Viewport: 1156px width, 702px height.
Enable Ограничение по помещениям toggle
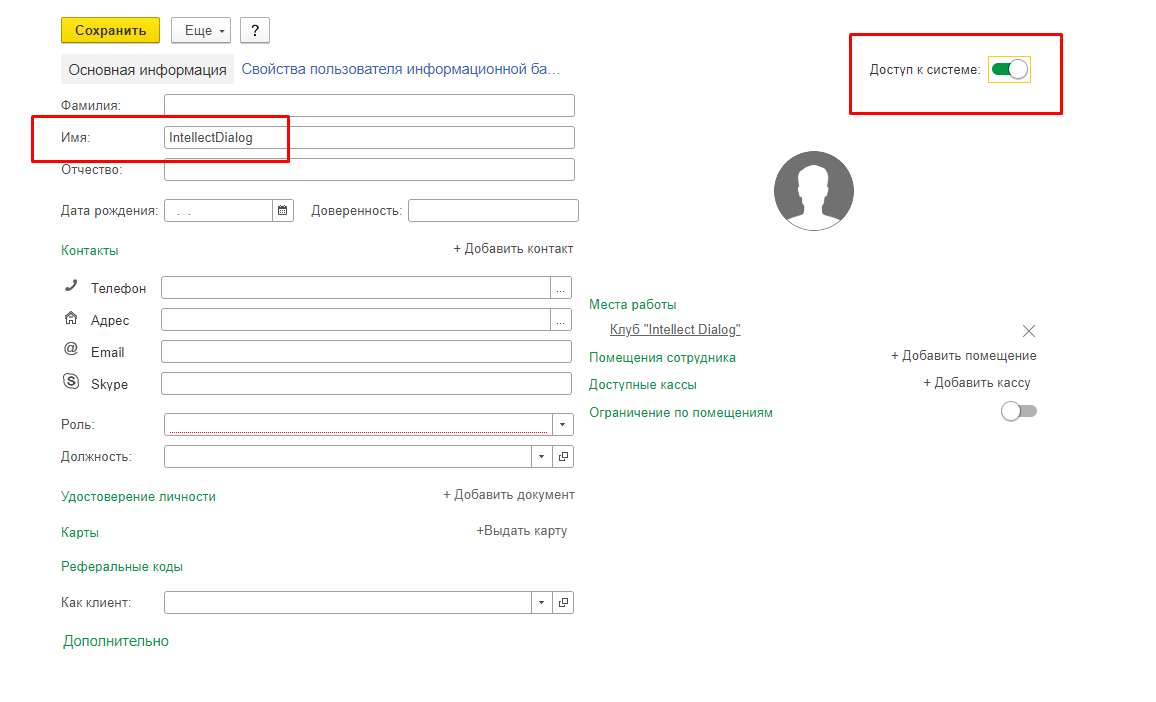click(x=1019, y=411)
